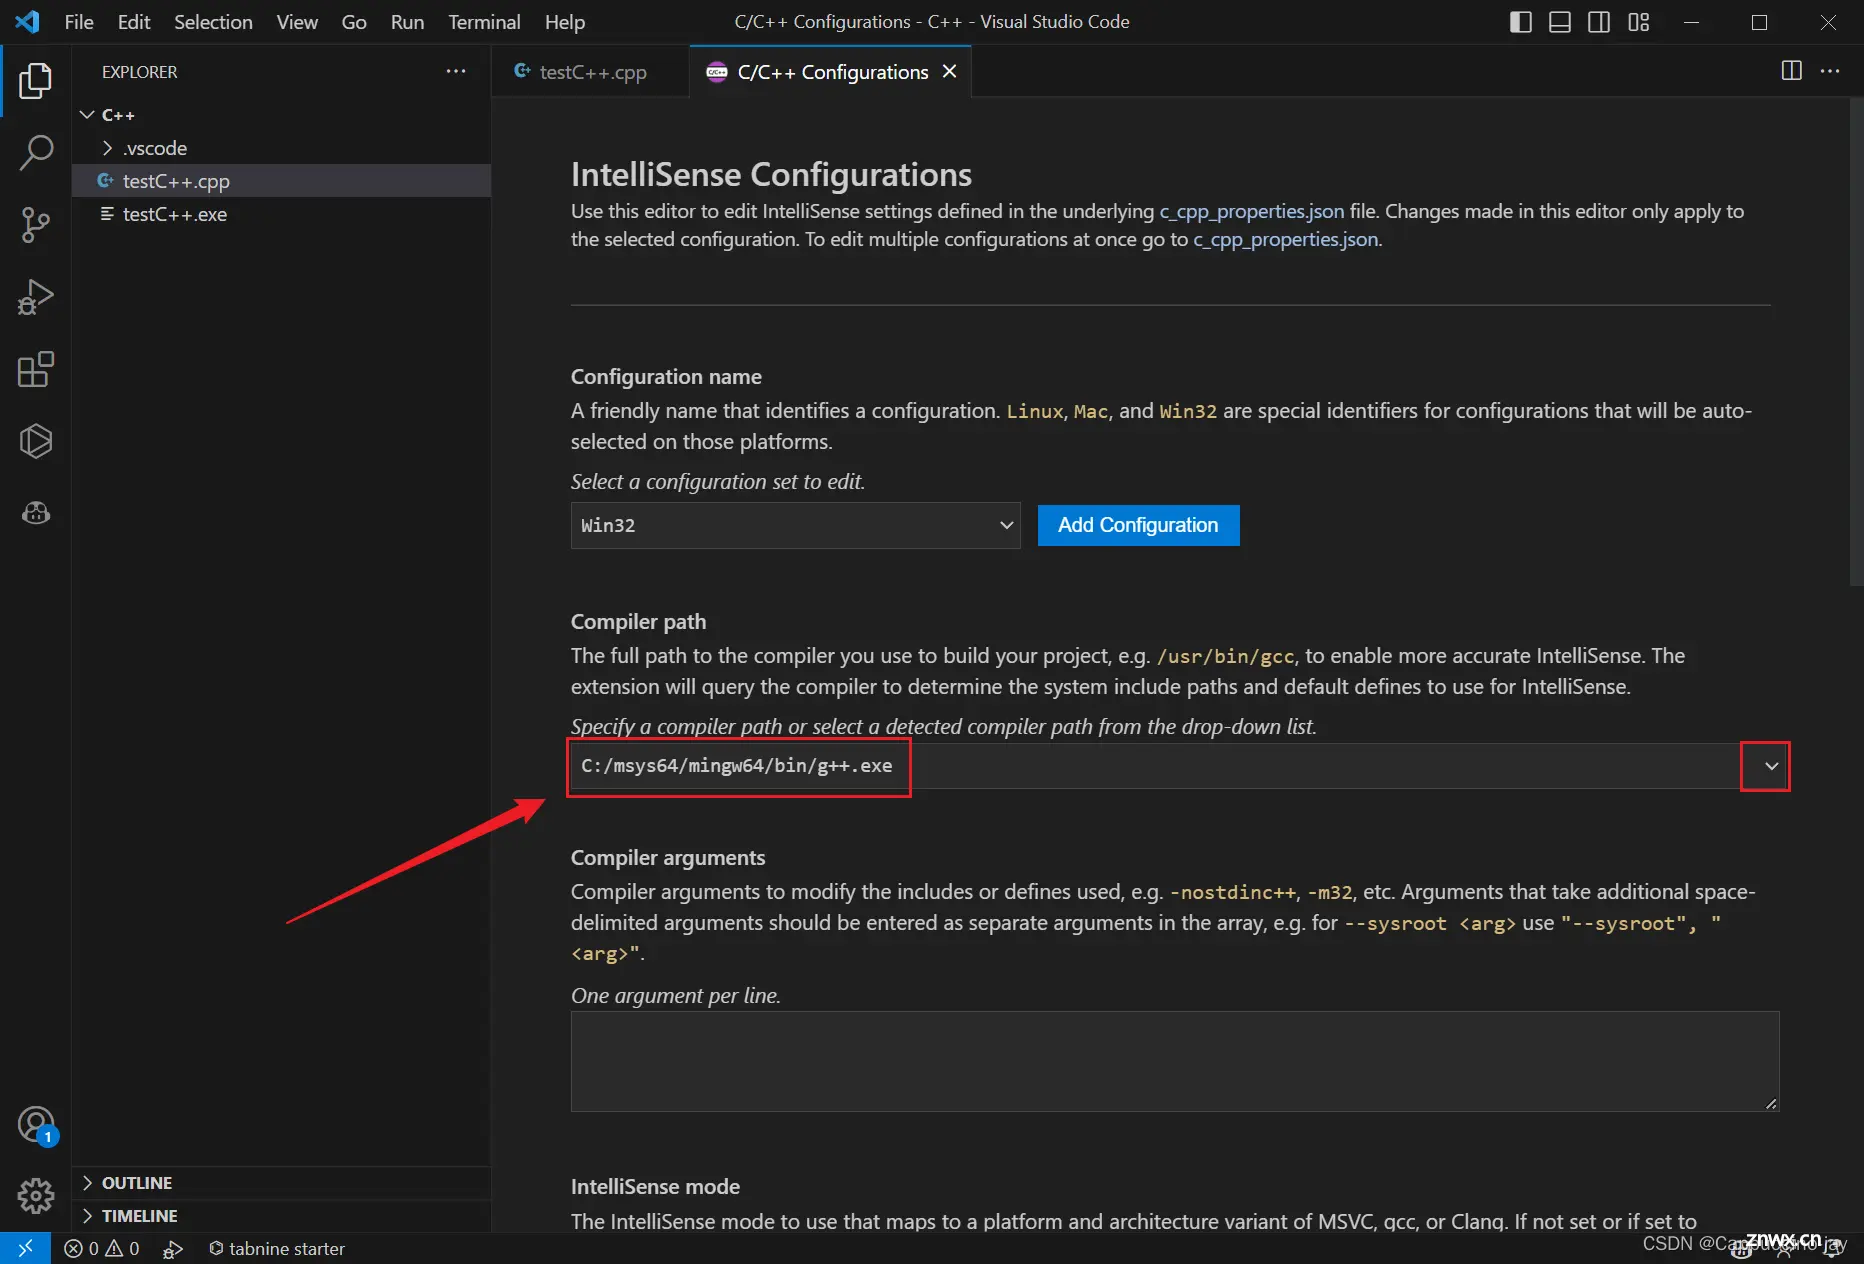Open the Source Control view
1864x1264 pixels.
pos(36,225)
